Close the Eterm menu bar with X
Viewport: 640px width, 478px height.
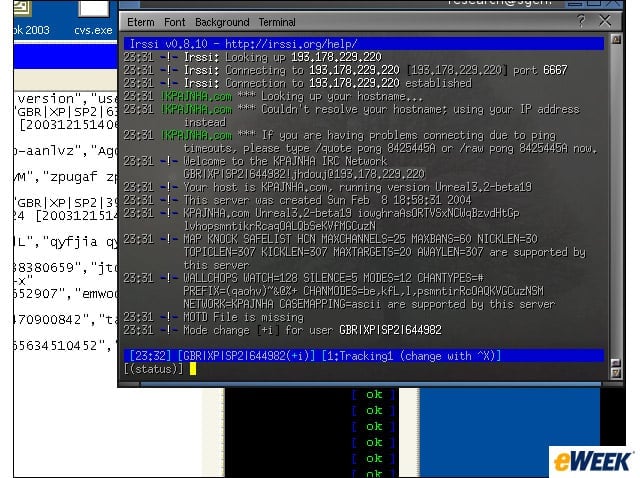point(605,20)
